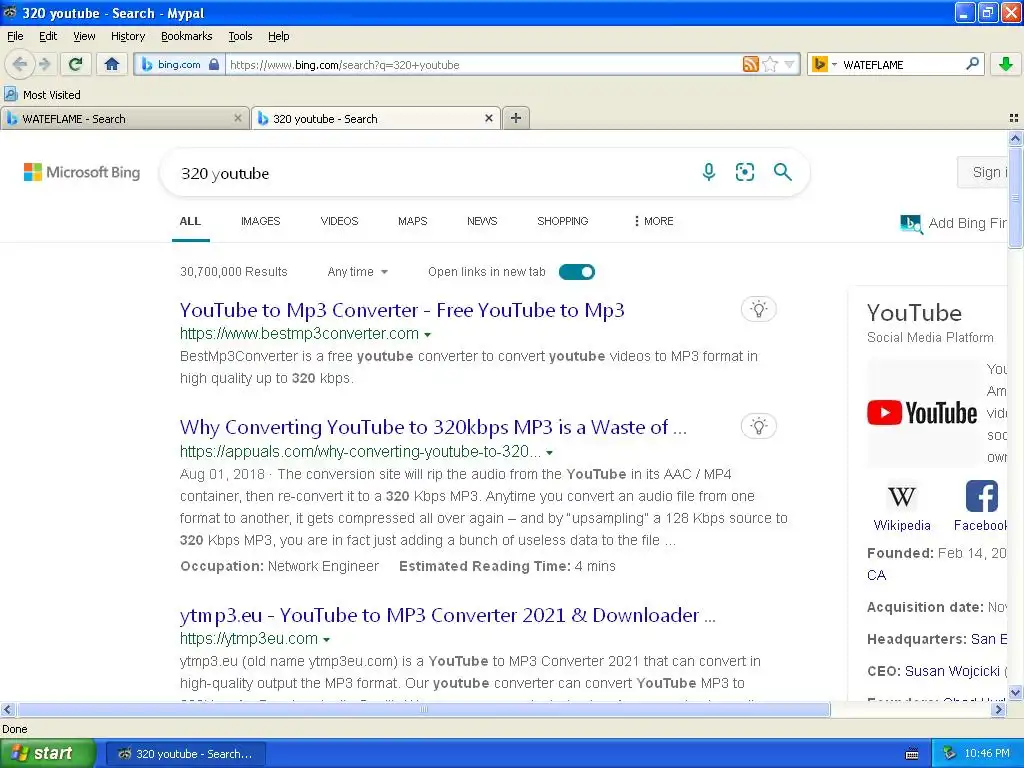Close the 320 youtube - Search tab

pos(488,118)
